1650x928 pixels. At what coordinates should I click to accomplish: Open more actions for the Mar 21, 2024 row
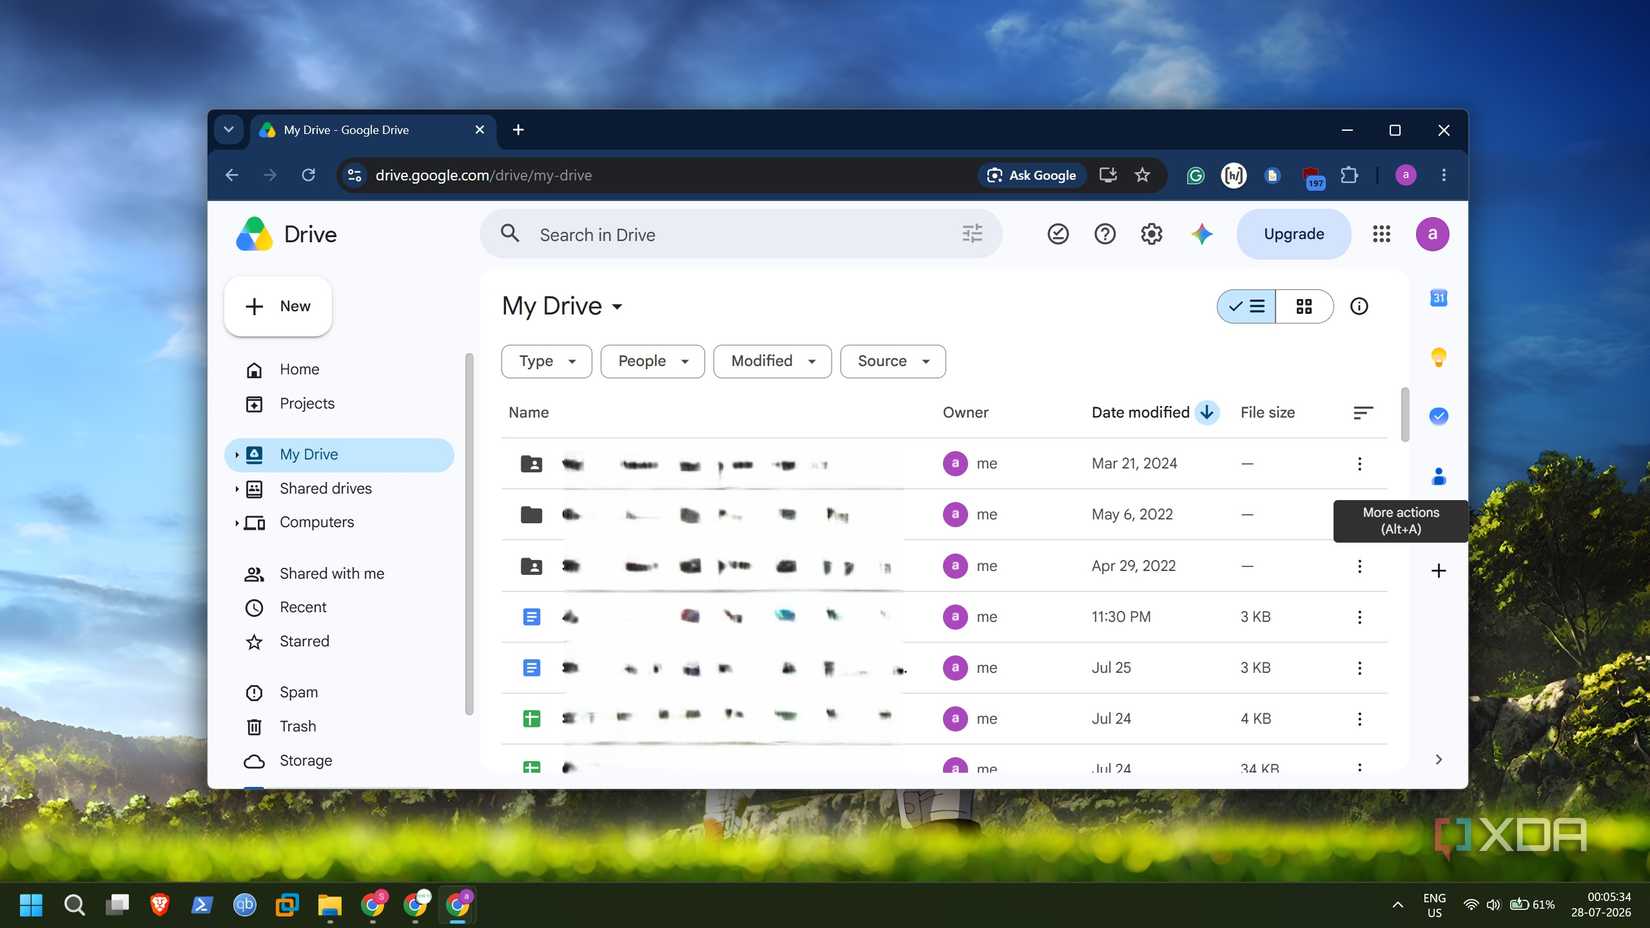pyautogui.click(x=1359, y=464)
